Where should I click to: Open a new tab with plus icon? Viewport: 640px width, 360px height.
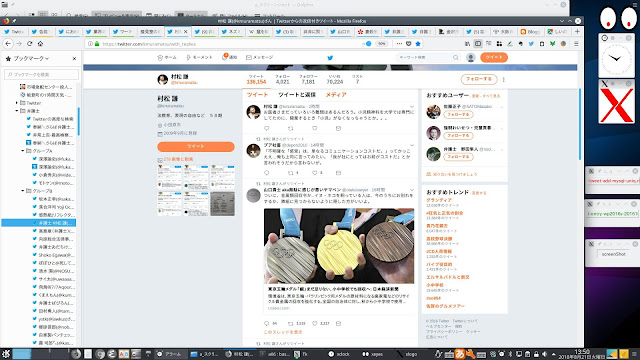tap(577, 31)
